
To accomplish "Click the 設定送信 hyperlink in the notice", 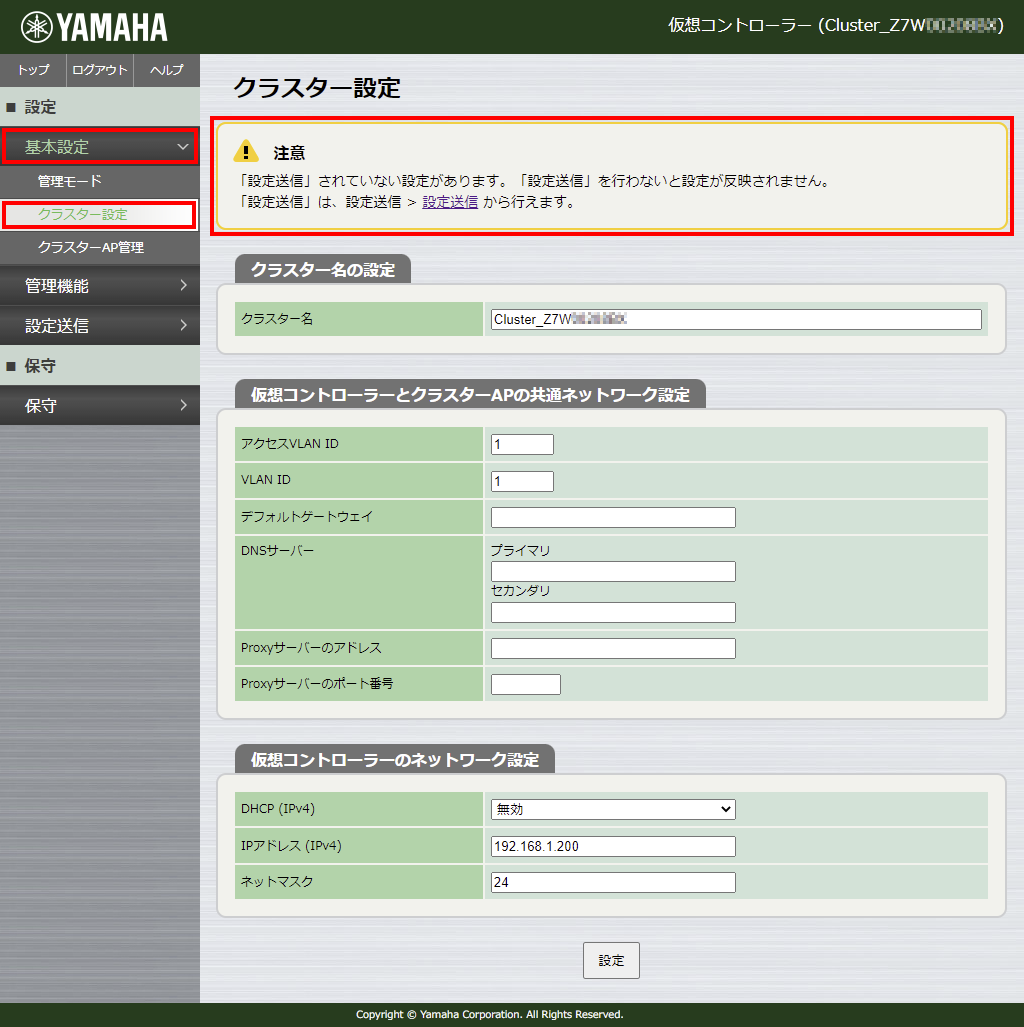I will click(449, 202).
